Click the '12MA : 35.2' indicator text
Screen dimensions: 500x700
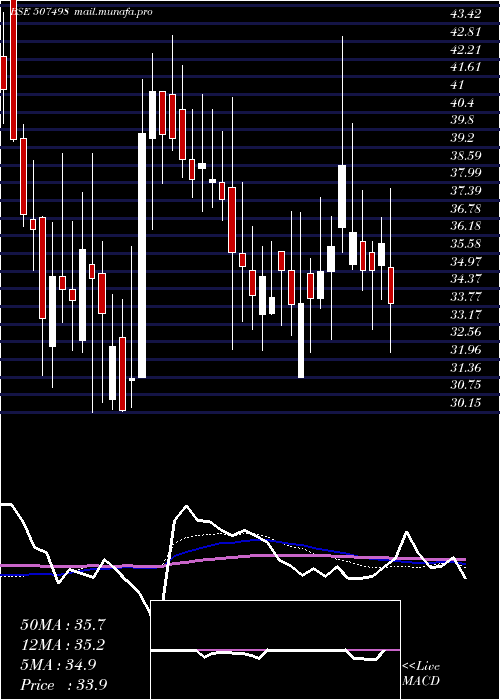(65, 645)
